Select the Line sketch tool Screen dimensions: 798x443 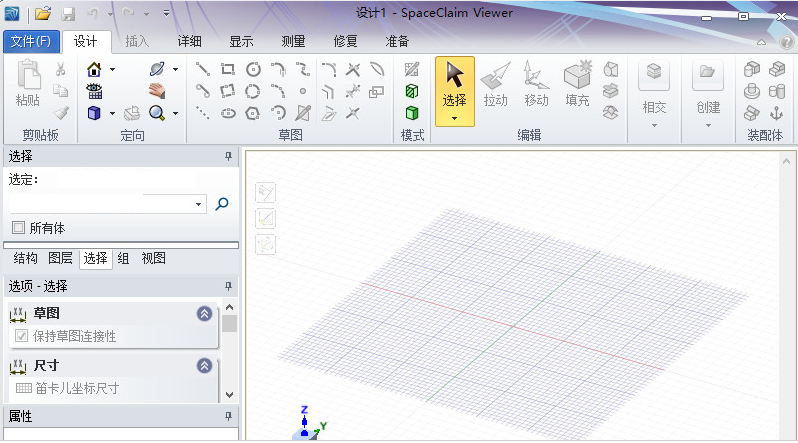coord(203,69)
